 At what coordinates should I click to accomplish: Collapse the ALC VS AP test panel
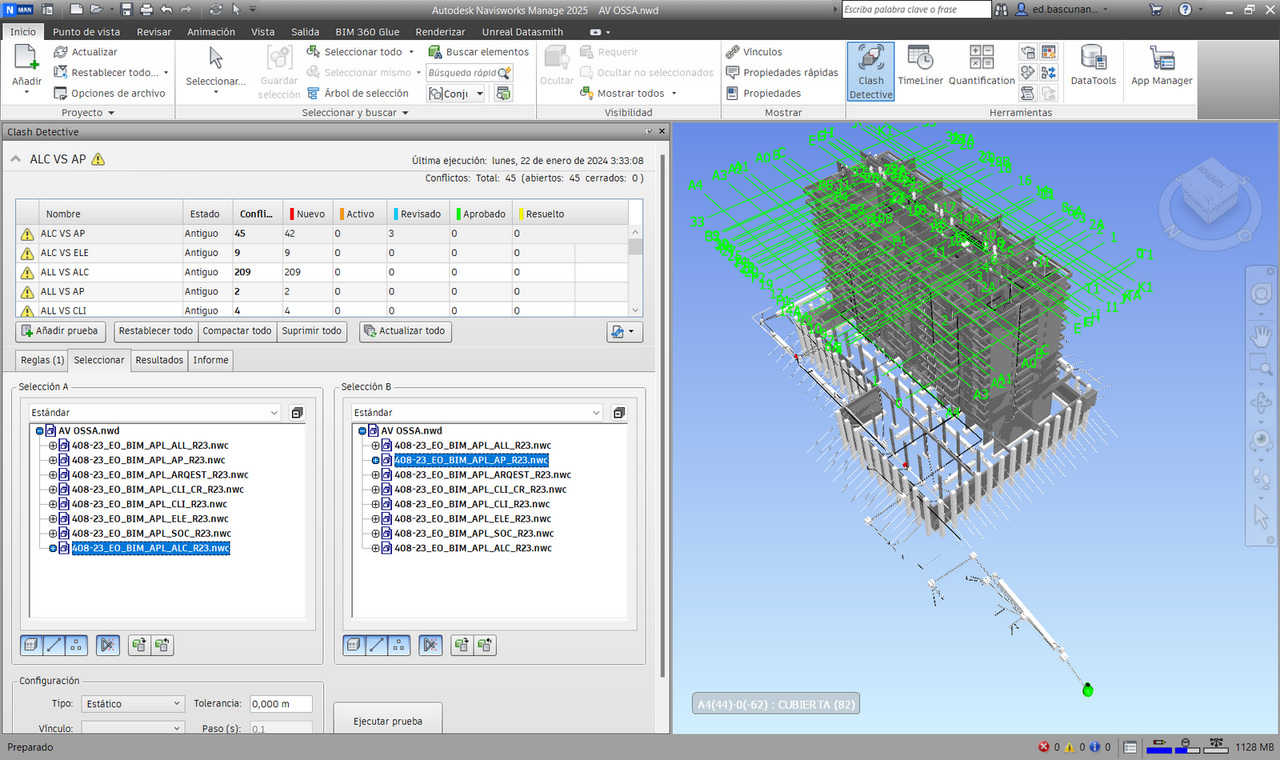point(17,159)
